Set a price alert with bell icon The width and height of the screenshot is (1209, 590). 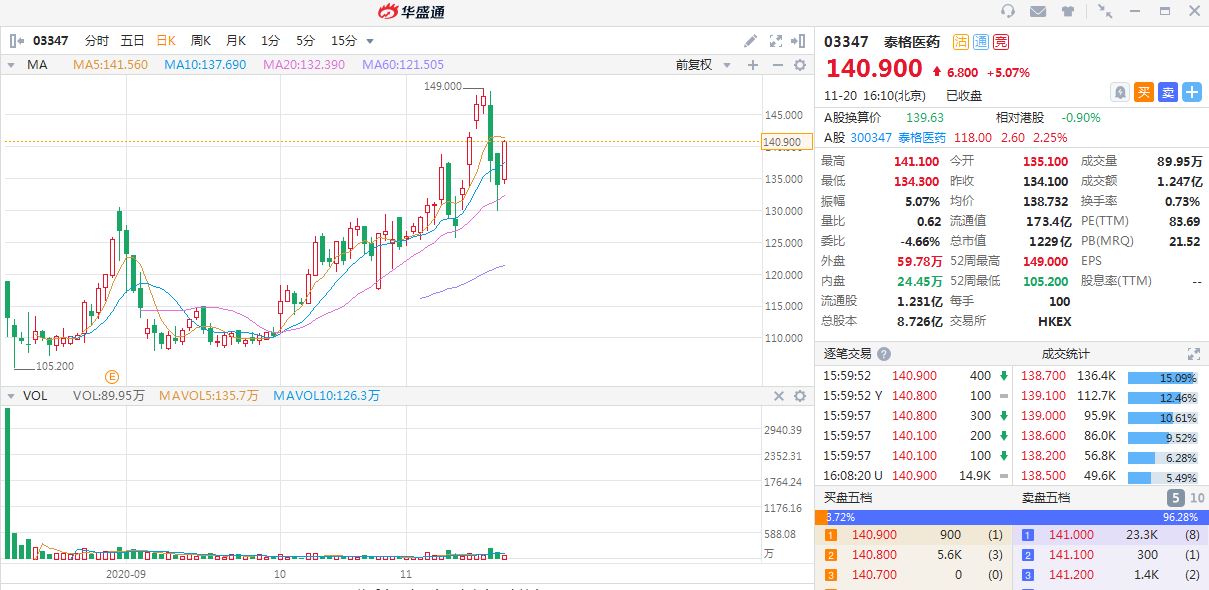1120,92
